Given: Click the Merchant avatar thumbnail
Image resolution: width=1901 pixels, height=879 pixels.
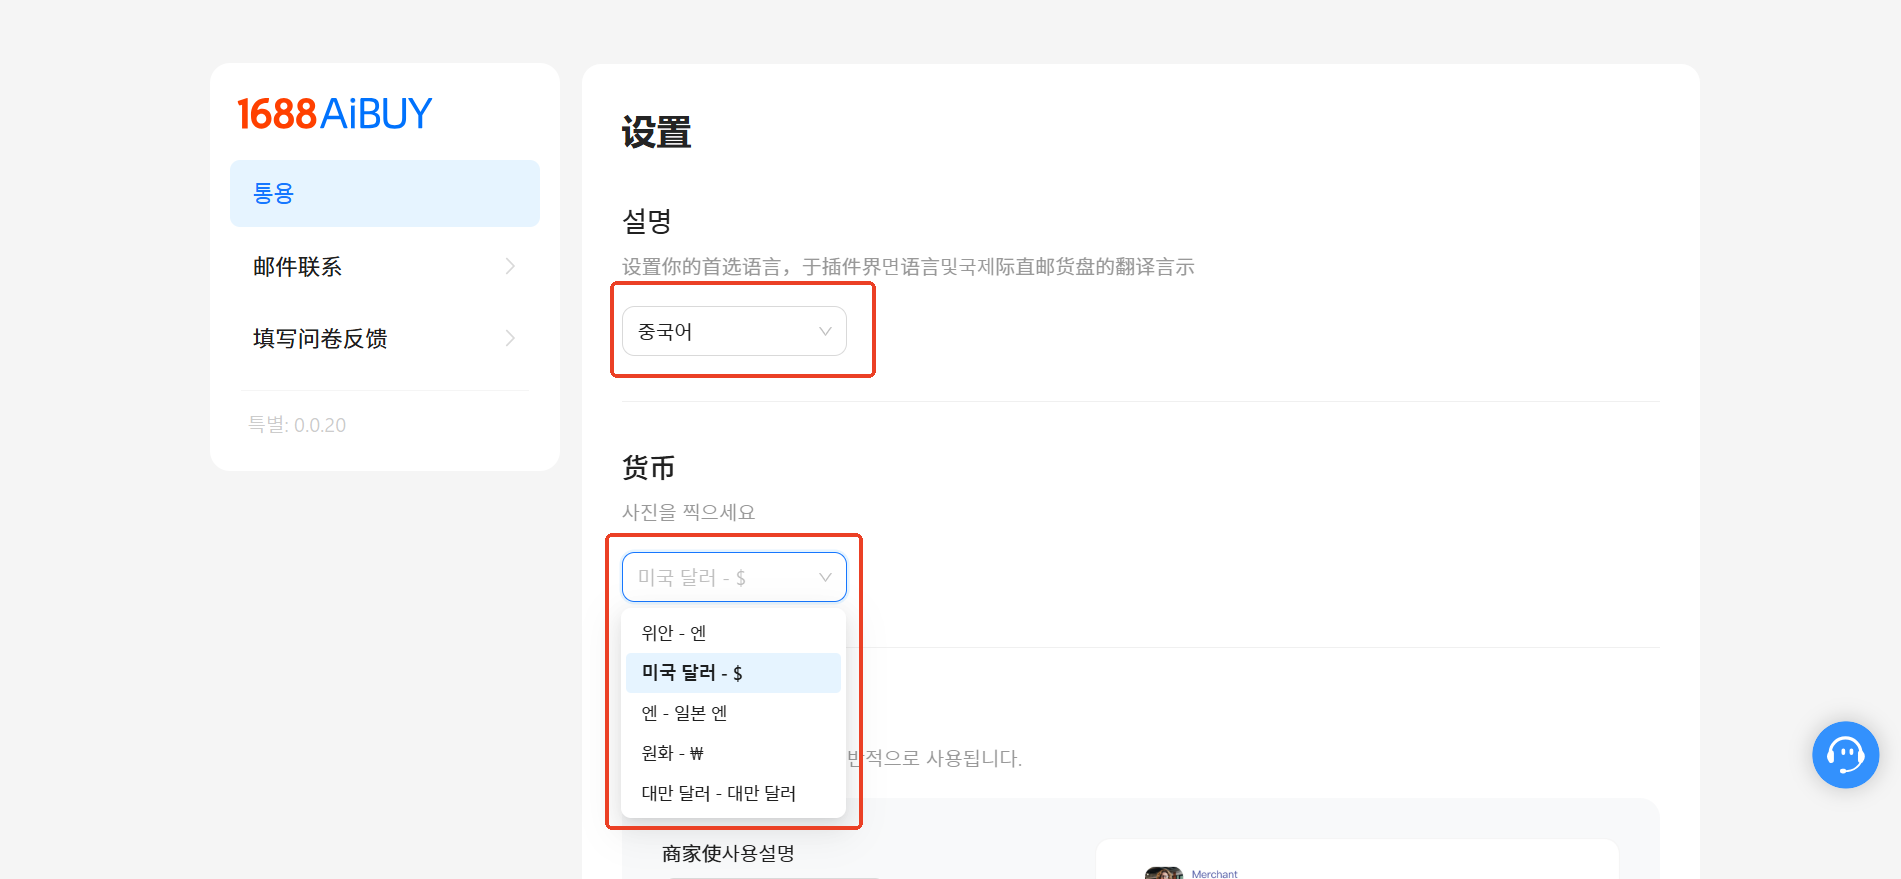Looking at the screenshot, I should tap(1164, 873).
